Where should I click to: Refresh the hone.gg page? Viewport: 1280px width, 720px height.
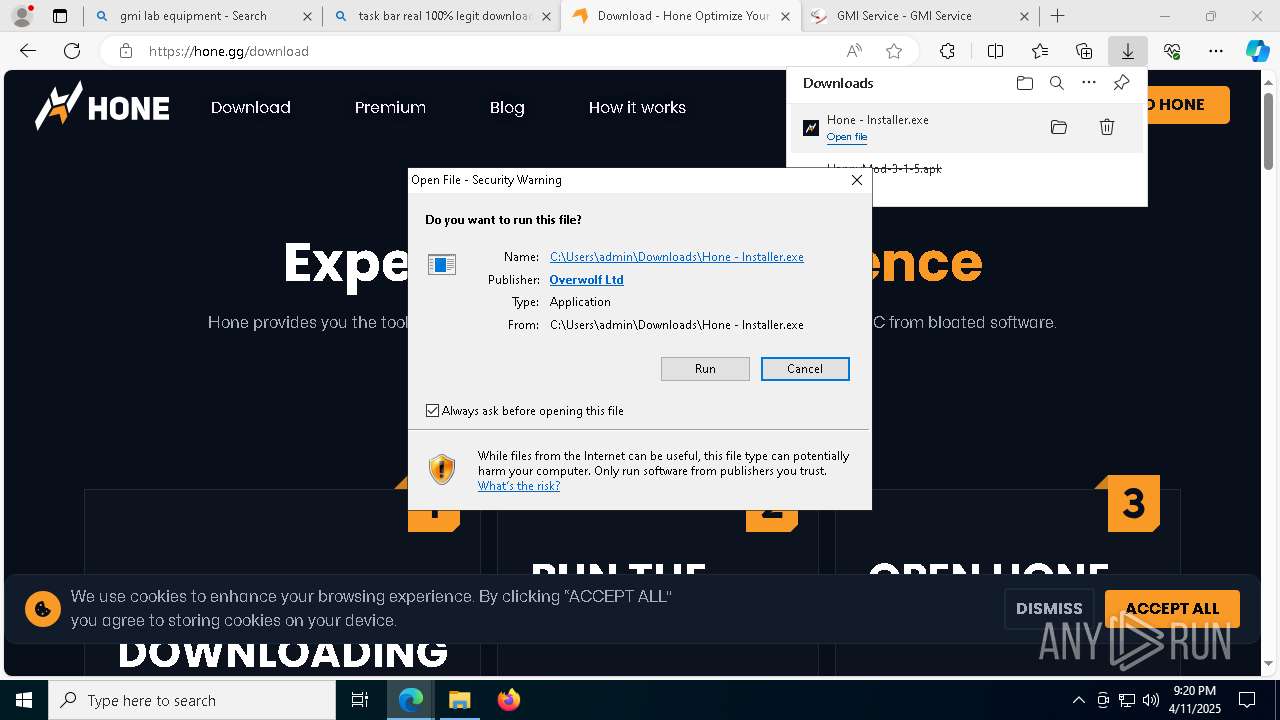(x=72, y=51)
